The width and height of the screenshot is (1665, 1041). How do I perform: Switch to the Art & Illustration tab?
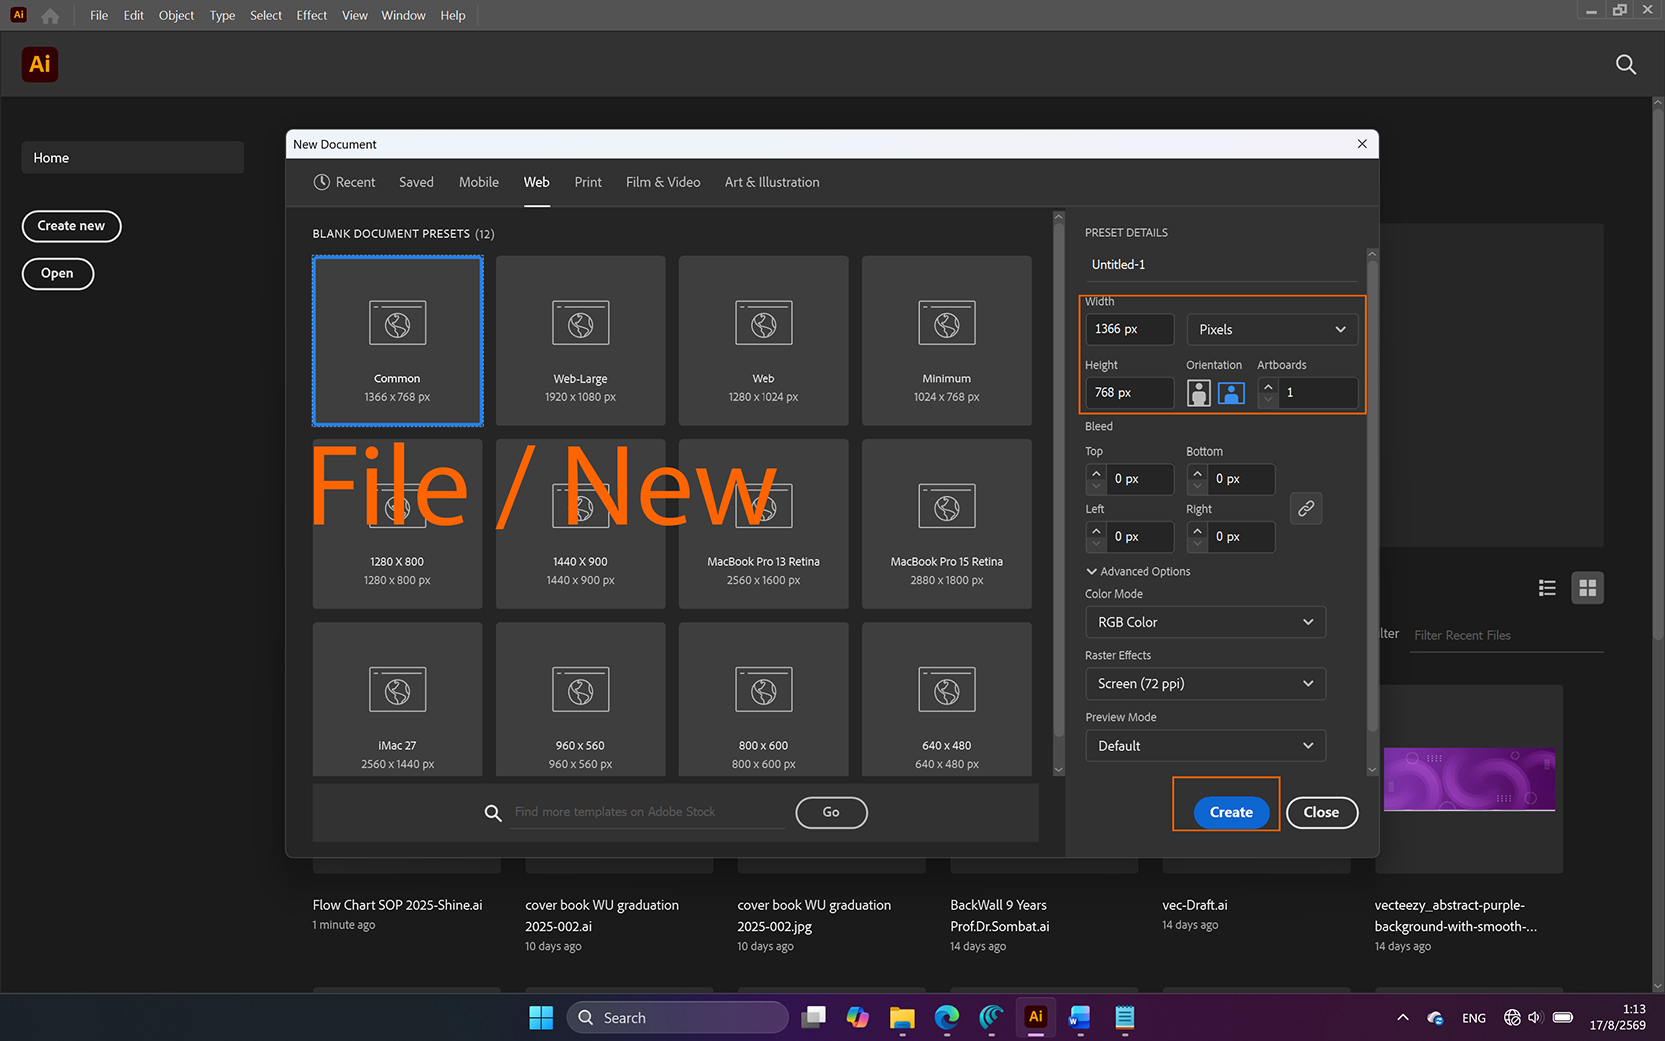[x=772, y=182]
